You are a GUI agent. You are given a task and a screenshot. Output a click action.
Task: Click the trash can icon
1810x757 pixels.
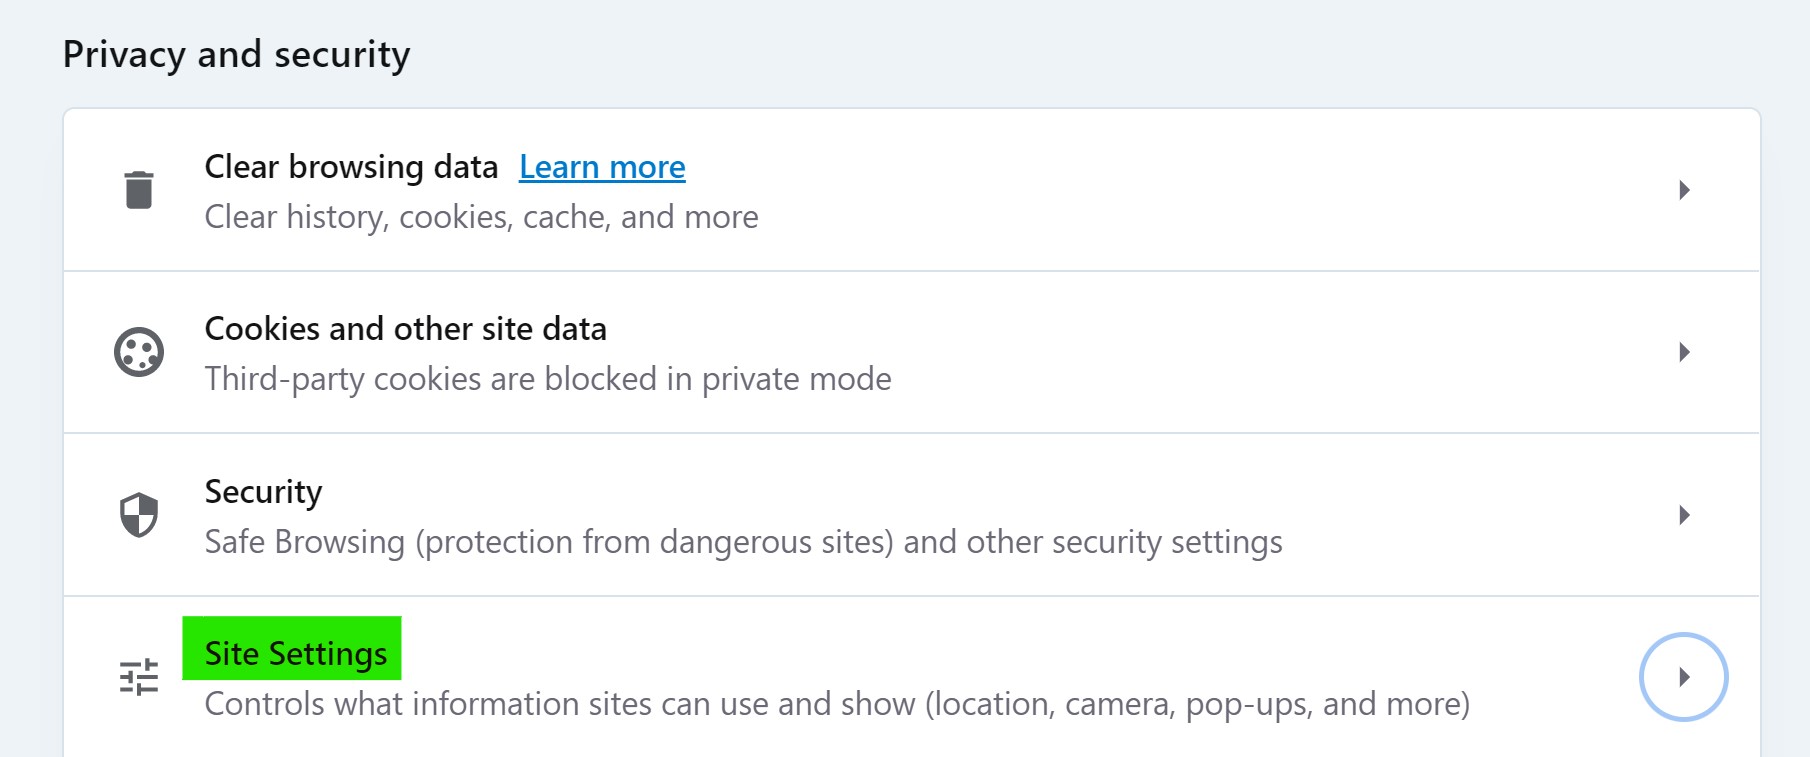[139, 190]
